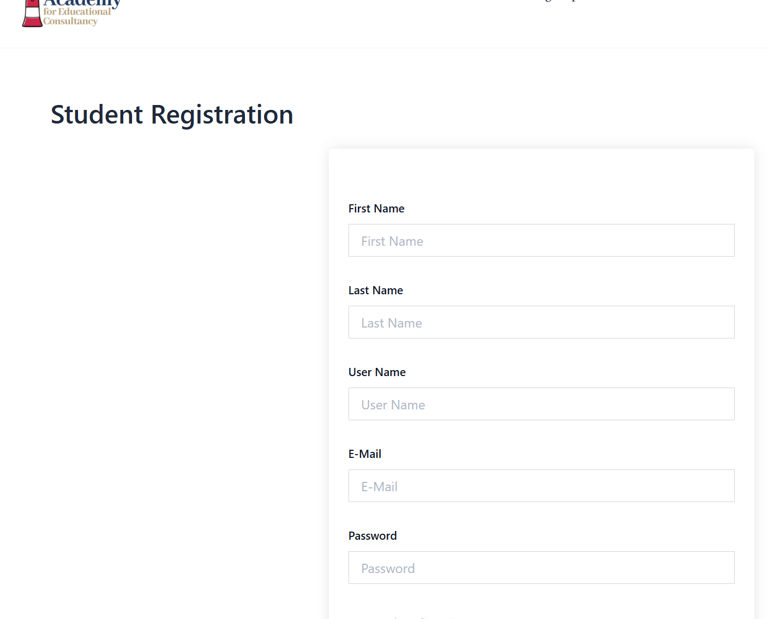This screenshot has width=768, height=619.
Task: Click the Academy wordmark in the header
Action: tap(82, 3)
